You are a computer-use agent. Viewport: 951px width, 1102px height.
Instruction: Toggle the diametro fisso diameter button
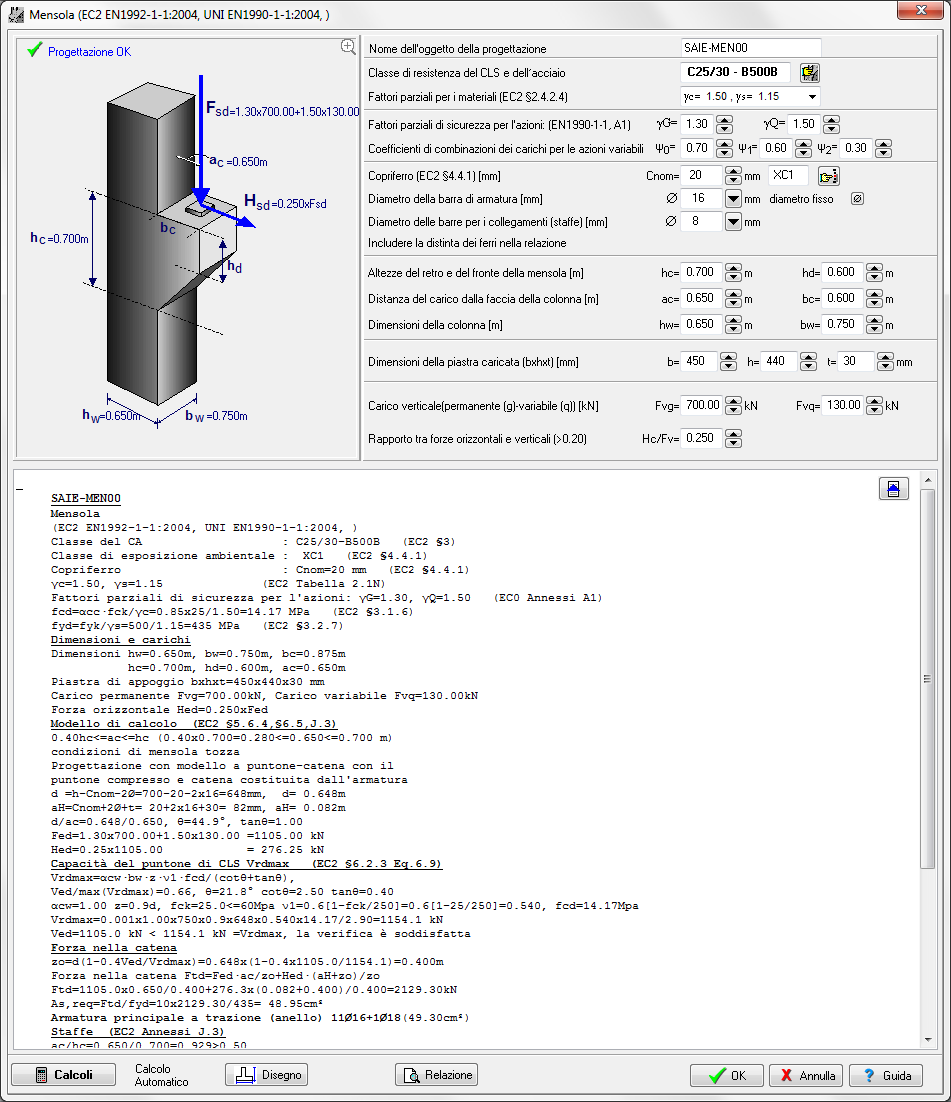(857, 199)
